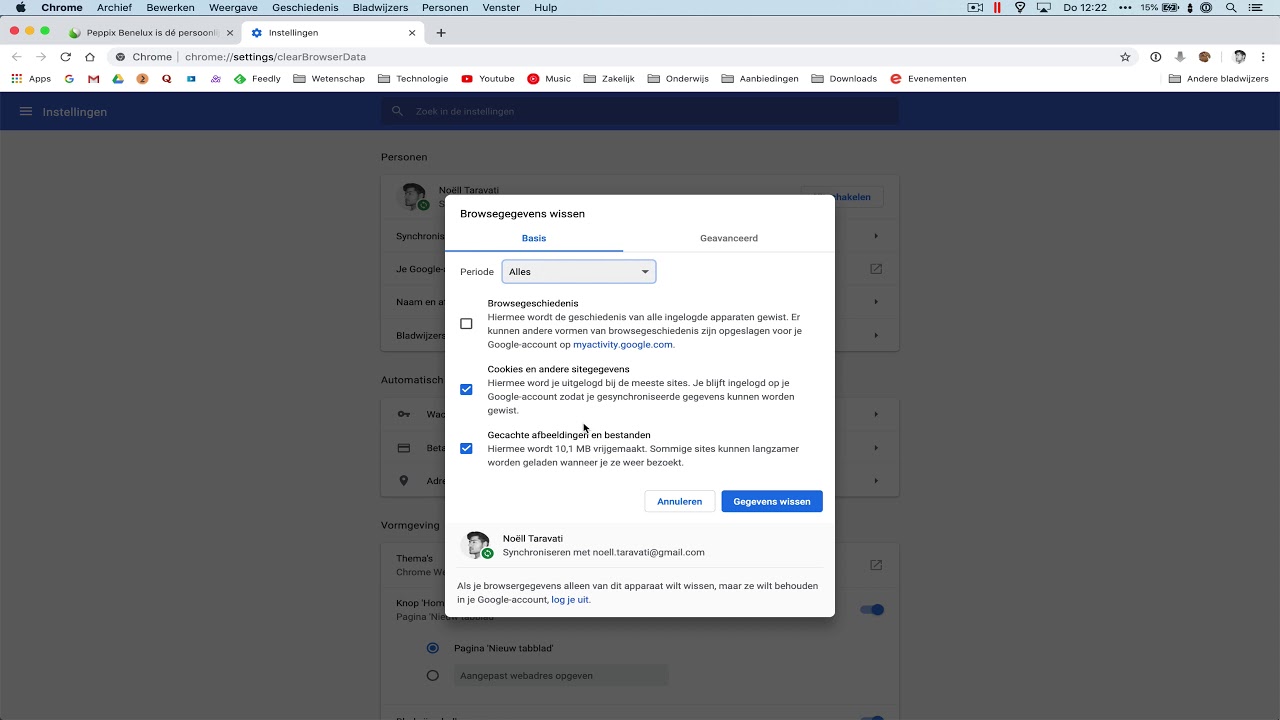Toggle the Knop 'Homepage' switch
The image size is (1280, 720).
pyautogui.click(x=872, y=610)
